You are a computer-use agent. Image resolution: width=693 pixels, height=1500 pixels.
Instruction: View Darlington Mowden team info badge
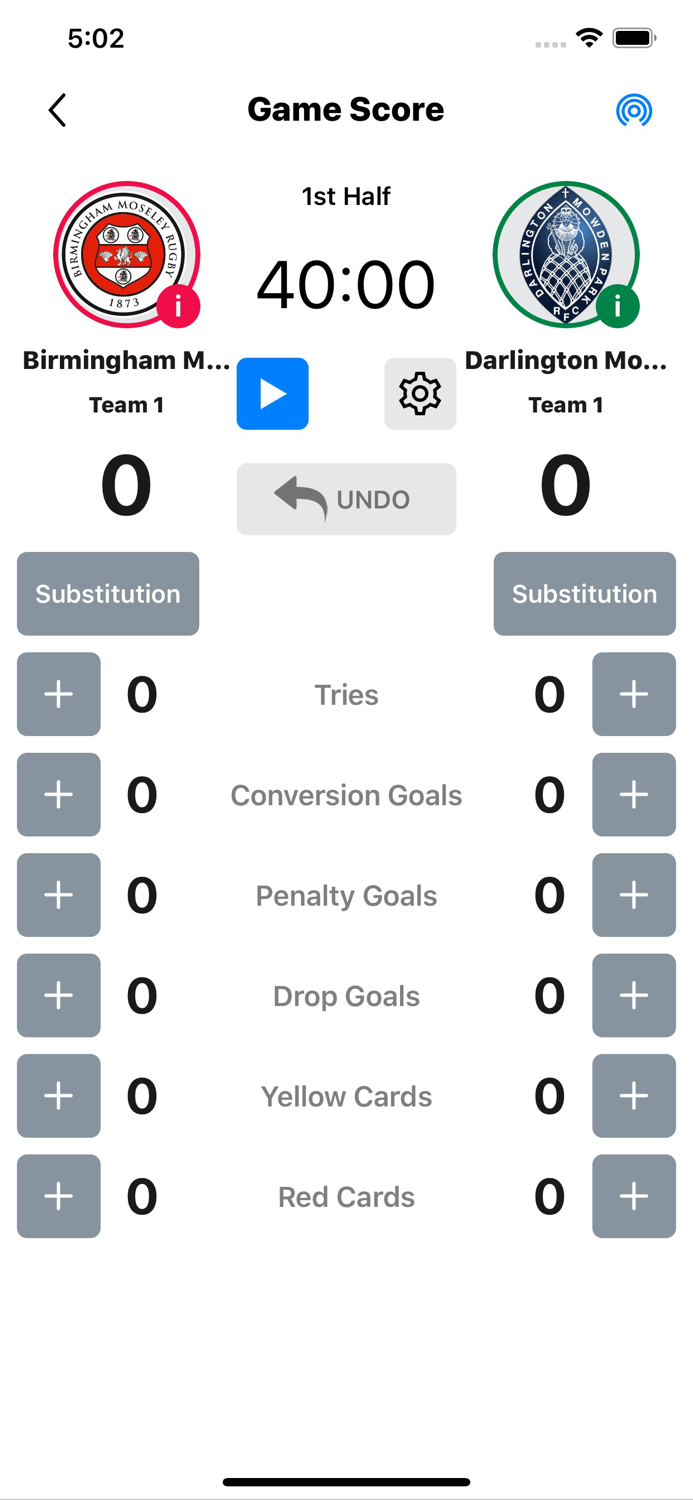[618, 305]
